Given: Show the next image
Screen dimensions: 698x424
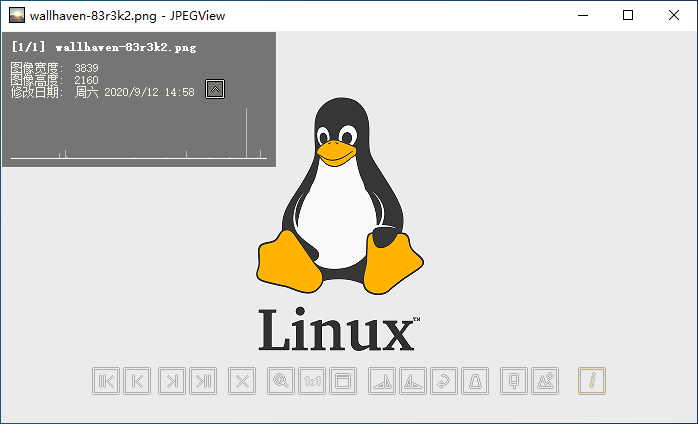Looking at the screenshot, I should [172, 381].
